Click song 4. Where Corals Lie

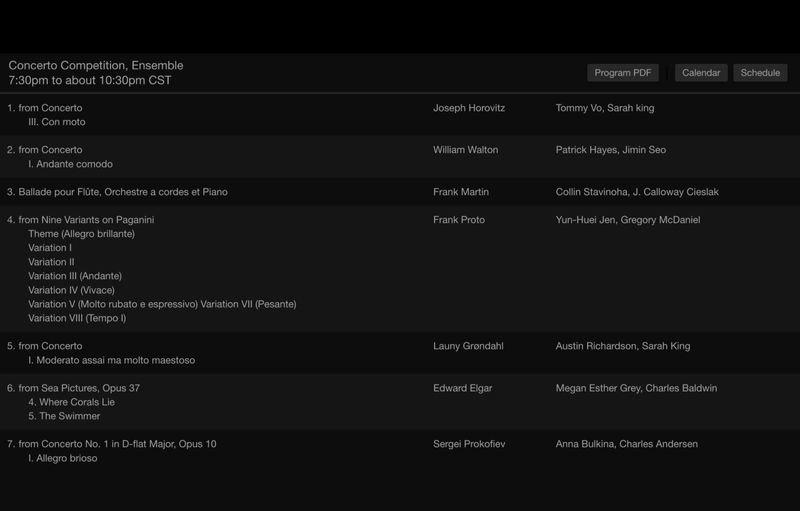tap(71, 402)
